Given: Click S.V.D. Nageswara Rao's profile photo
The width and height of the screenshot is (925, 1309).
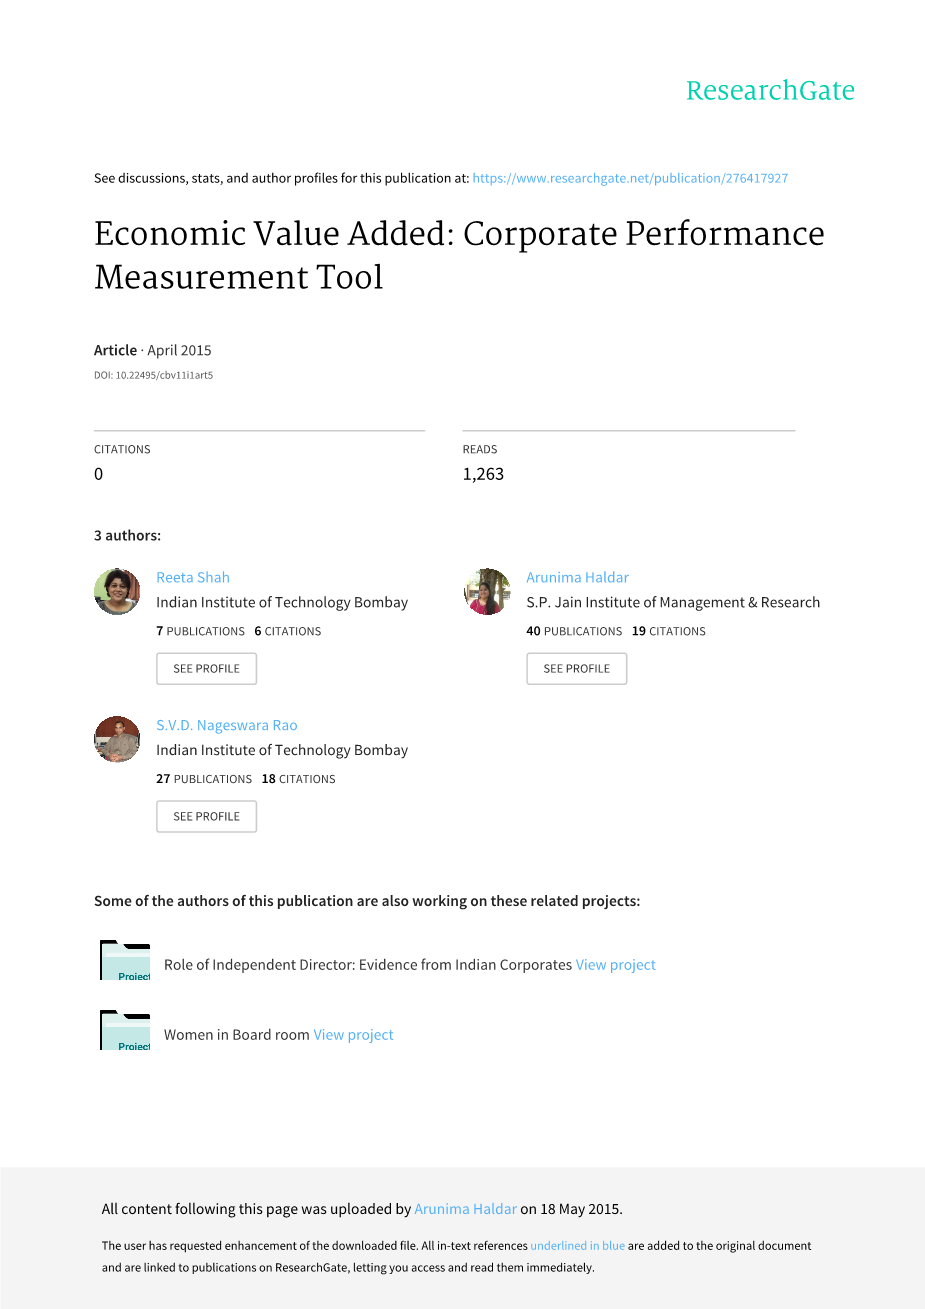Looking at the screenshot, I should (117, 739).
